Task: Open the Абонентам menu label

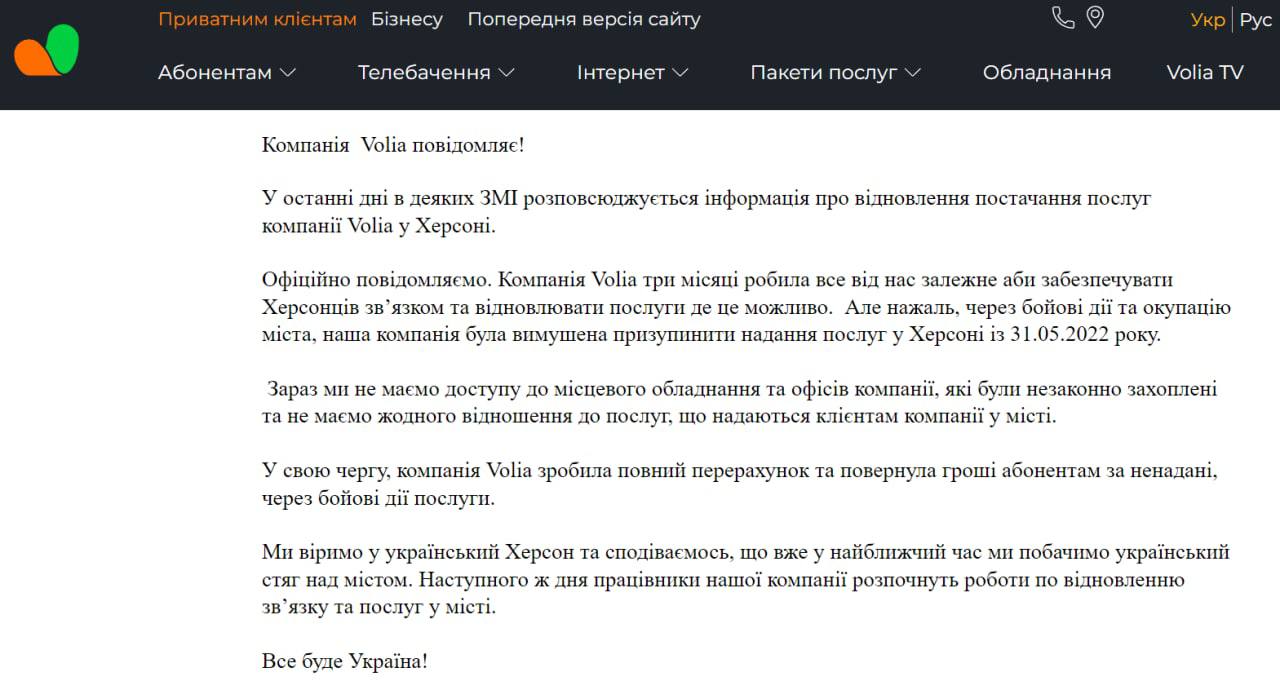Action: point(215,72)
